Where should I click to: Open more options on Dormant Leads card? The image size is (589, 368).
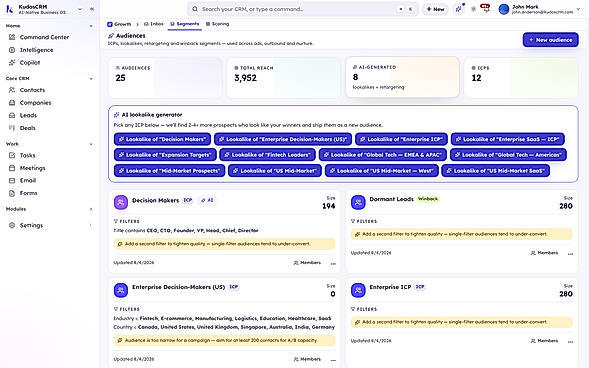[570, 254]
